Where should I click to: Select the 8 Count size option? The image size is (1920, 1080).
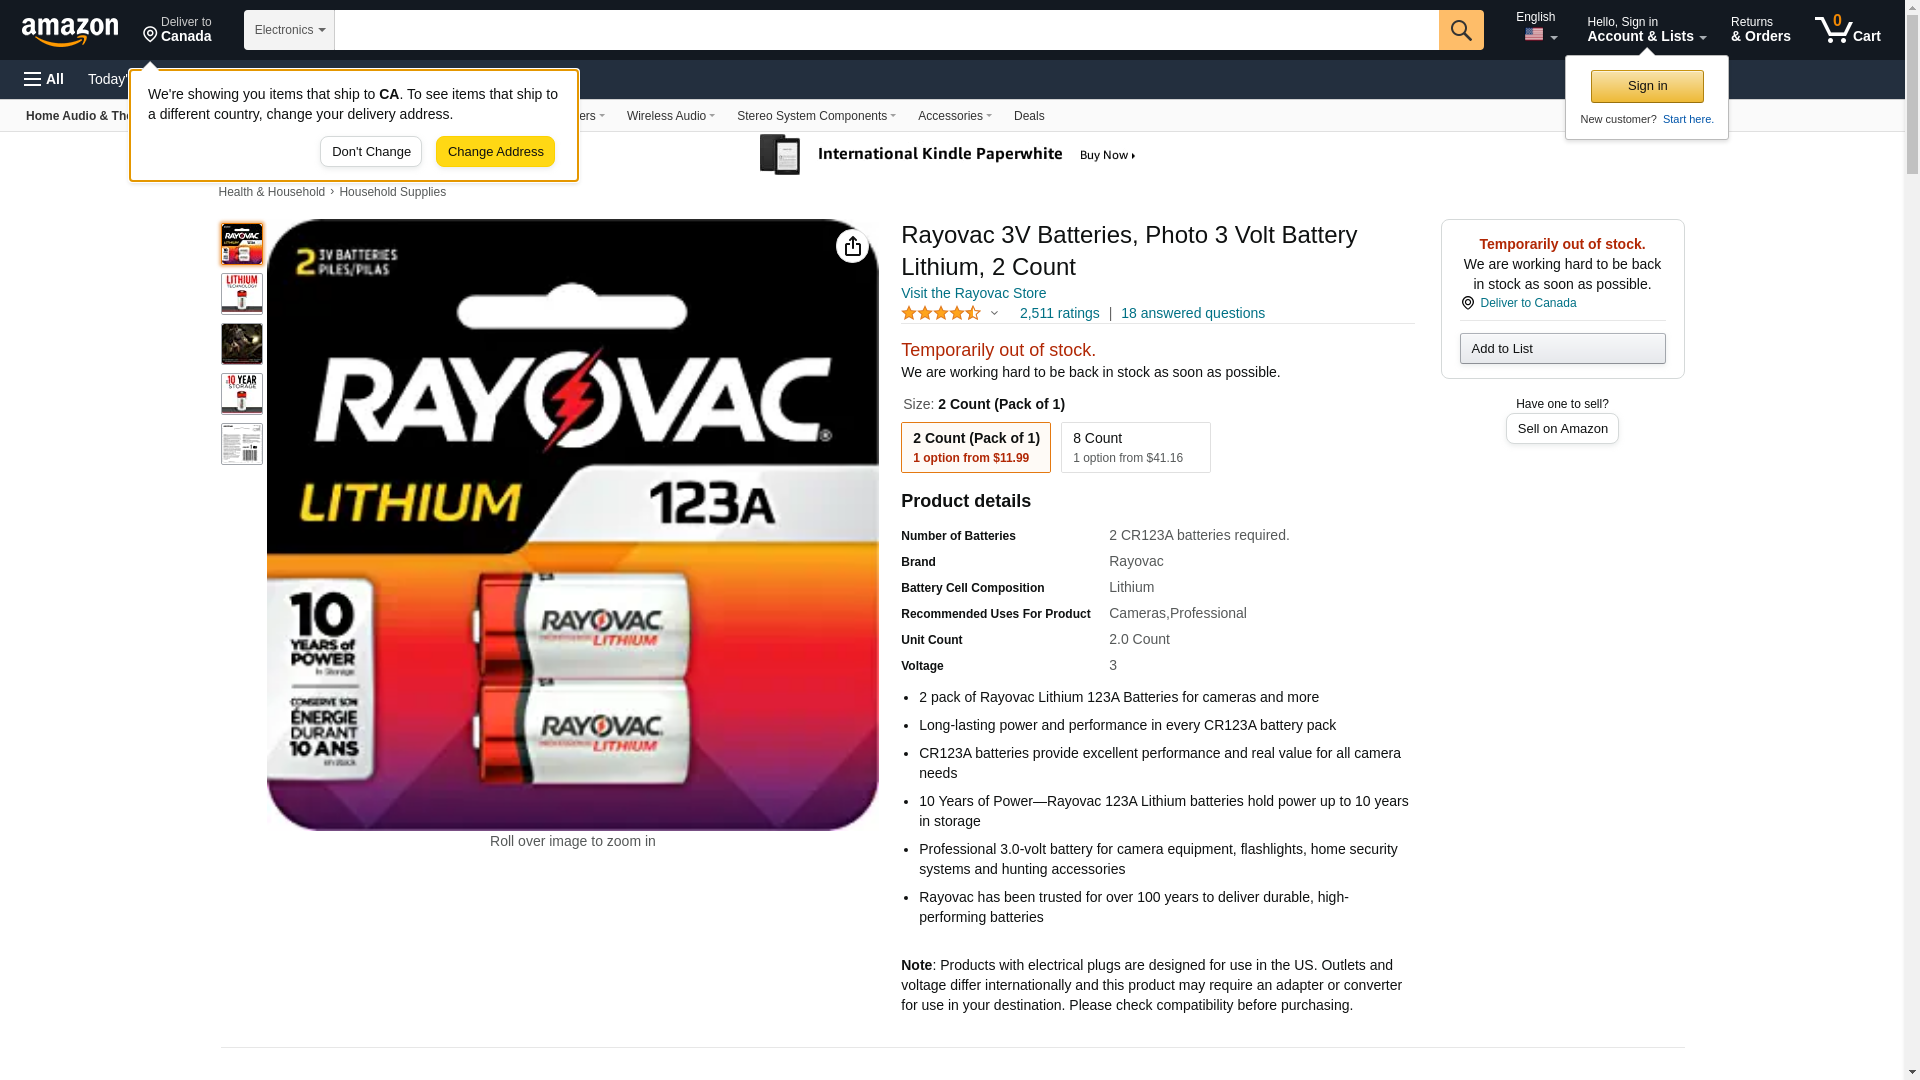click(1135, 447)
